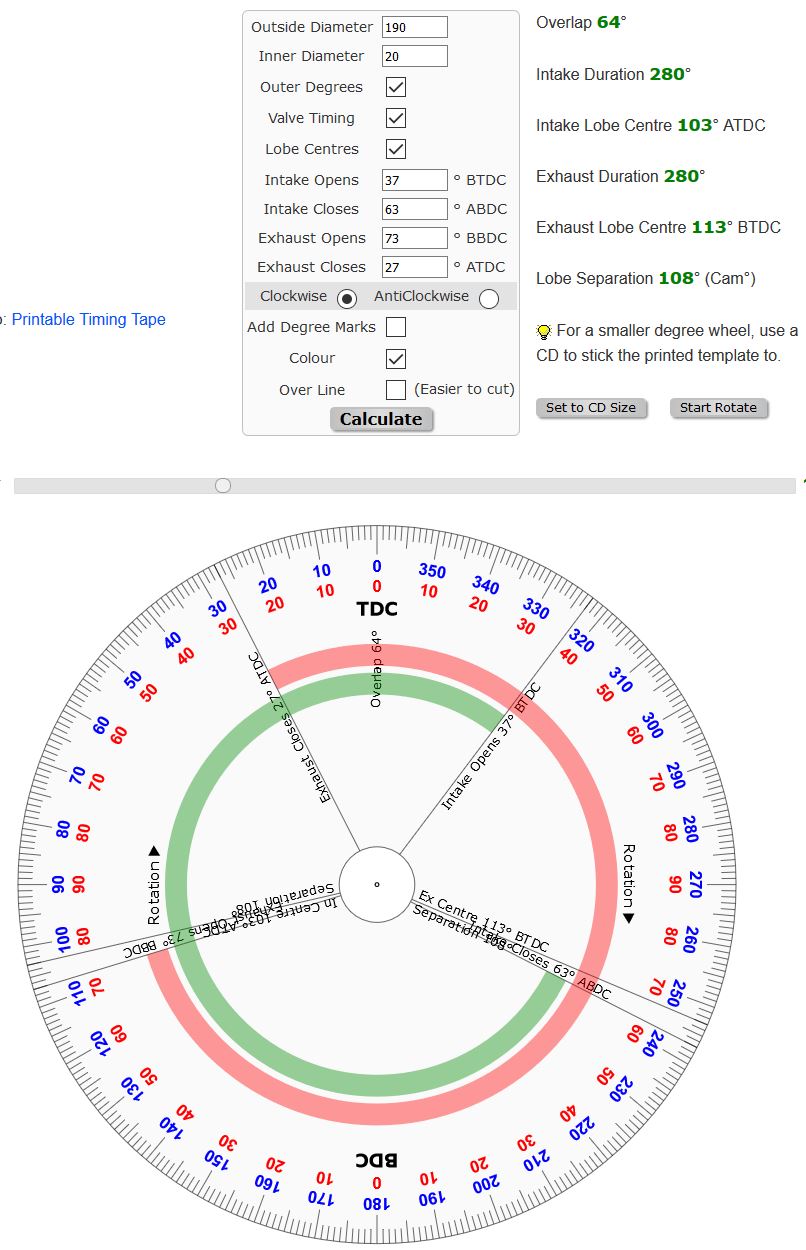This screenshot has width=806, height=1250.
Task: Check the Over Line checkbox
Action: coord(396,389)
